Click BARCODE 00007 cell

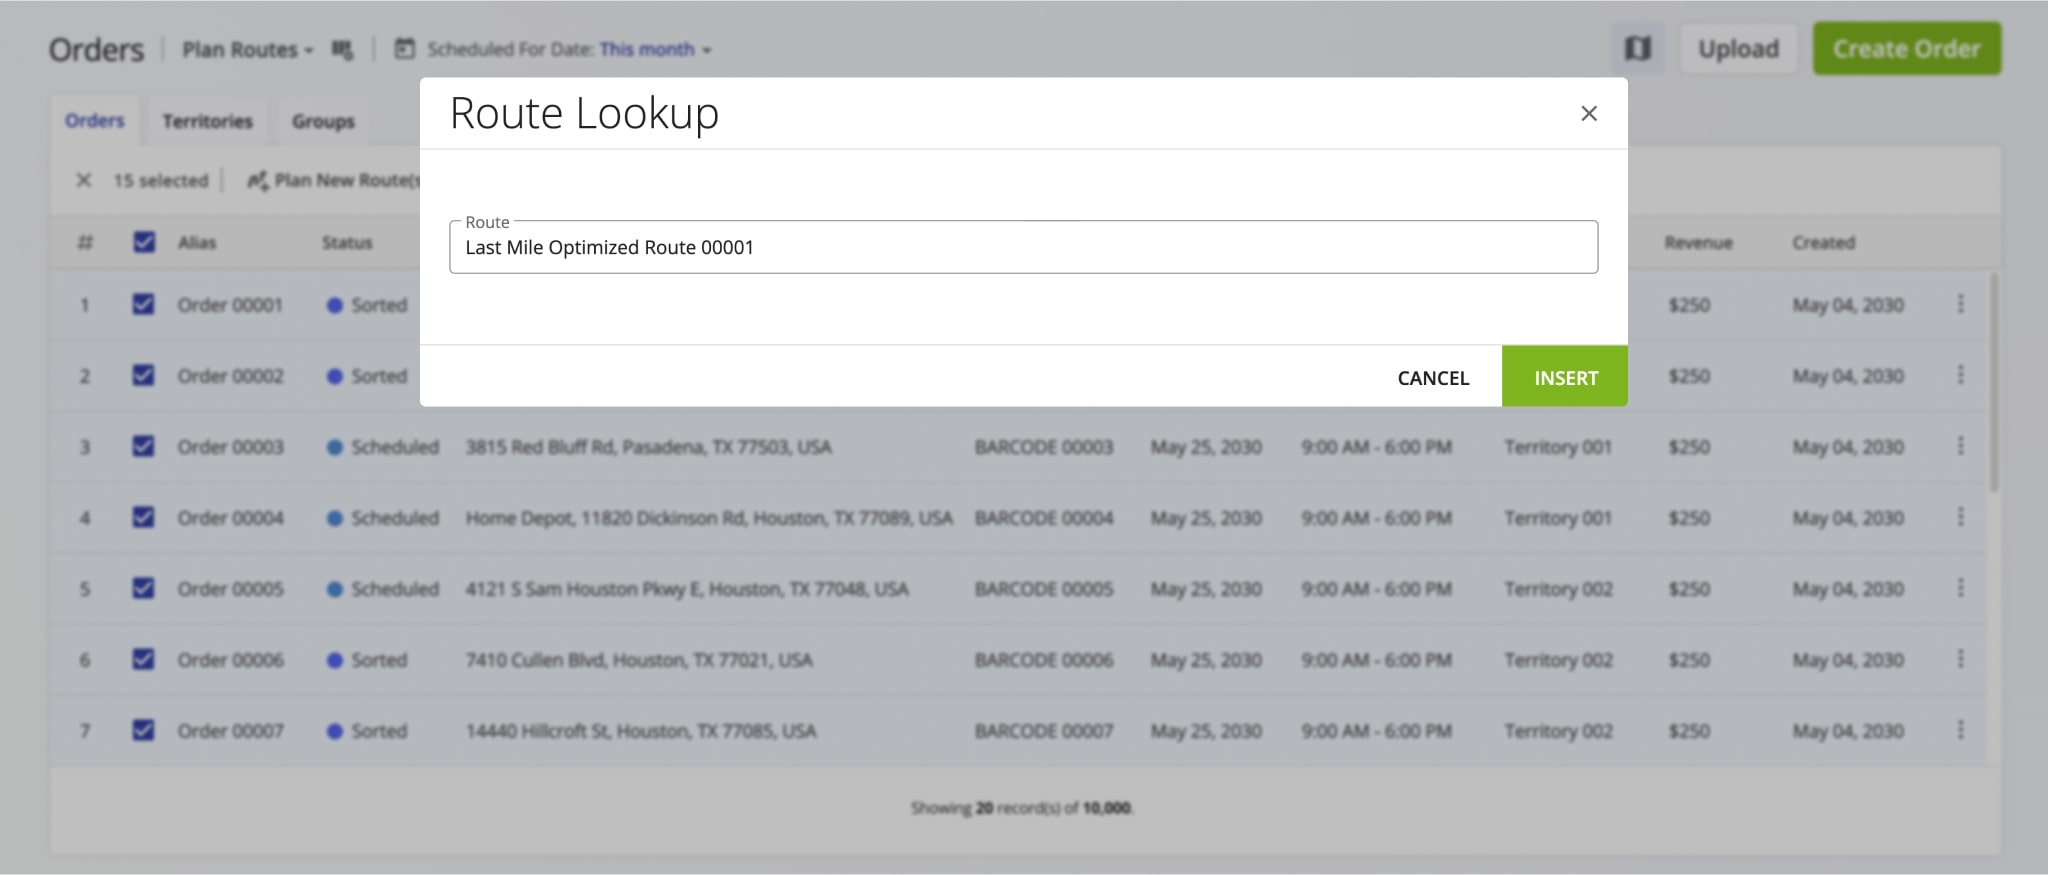point(1043,731)
